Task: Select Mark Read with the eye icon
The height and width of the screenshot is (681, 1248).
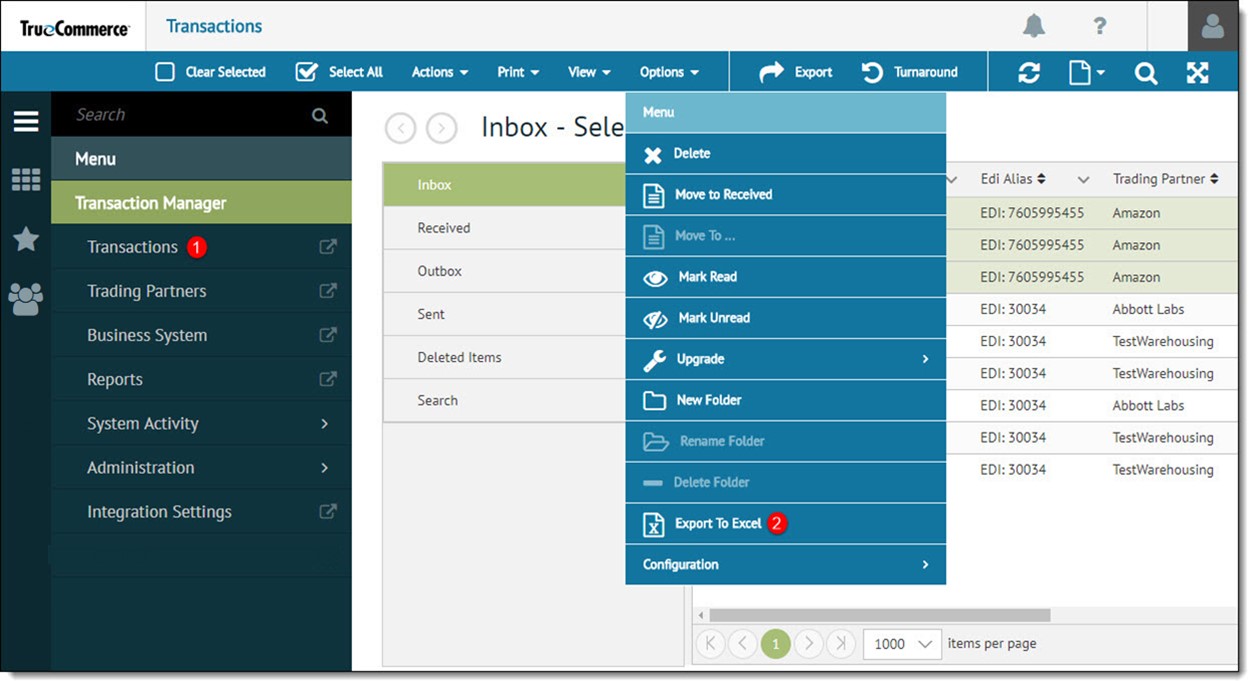Action: pyautogui.click(x=706, y=277)
